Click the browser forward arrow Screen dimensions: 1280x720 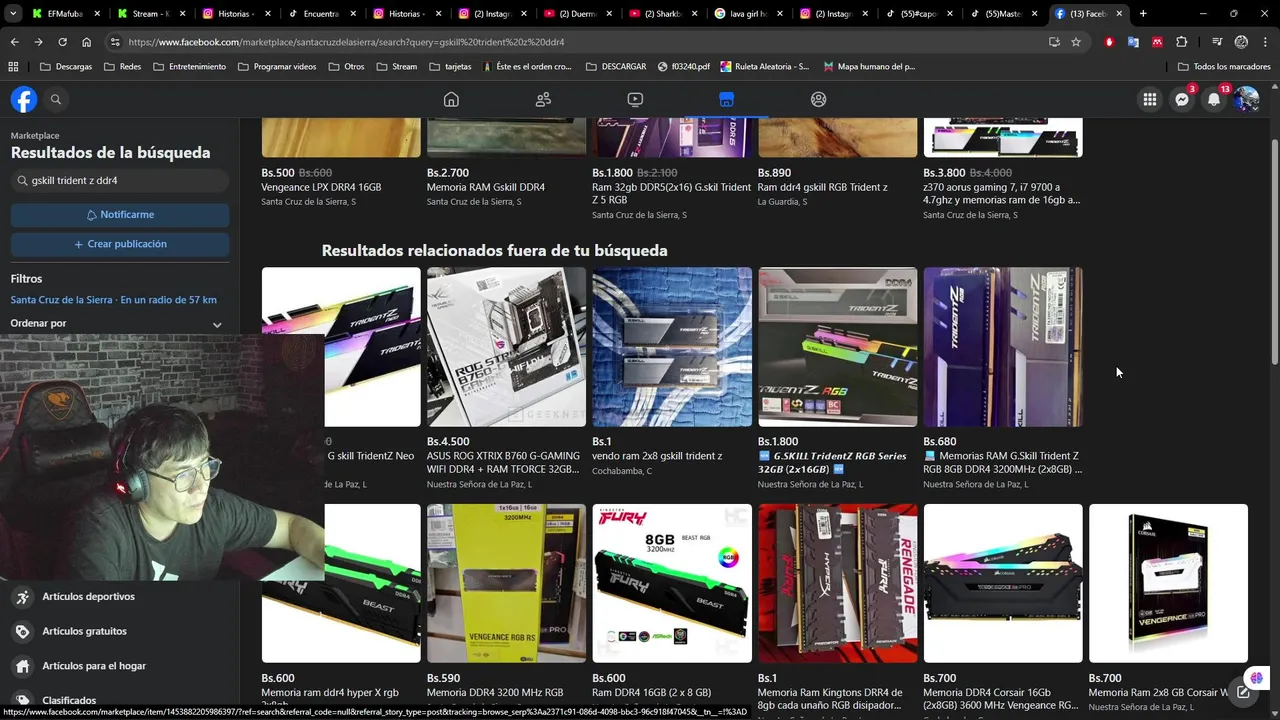click(38, 42)
